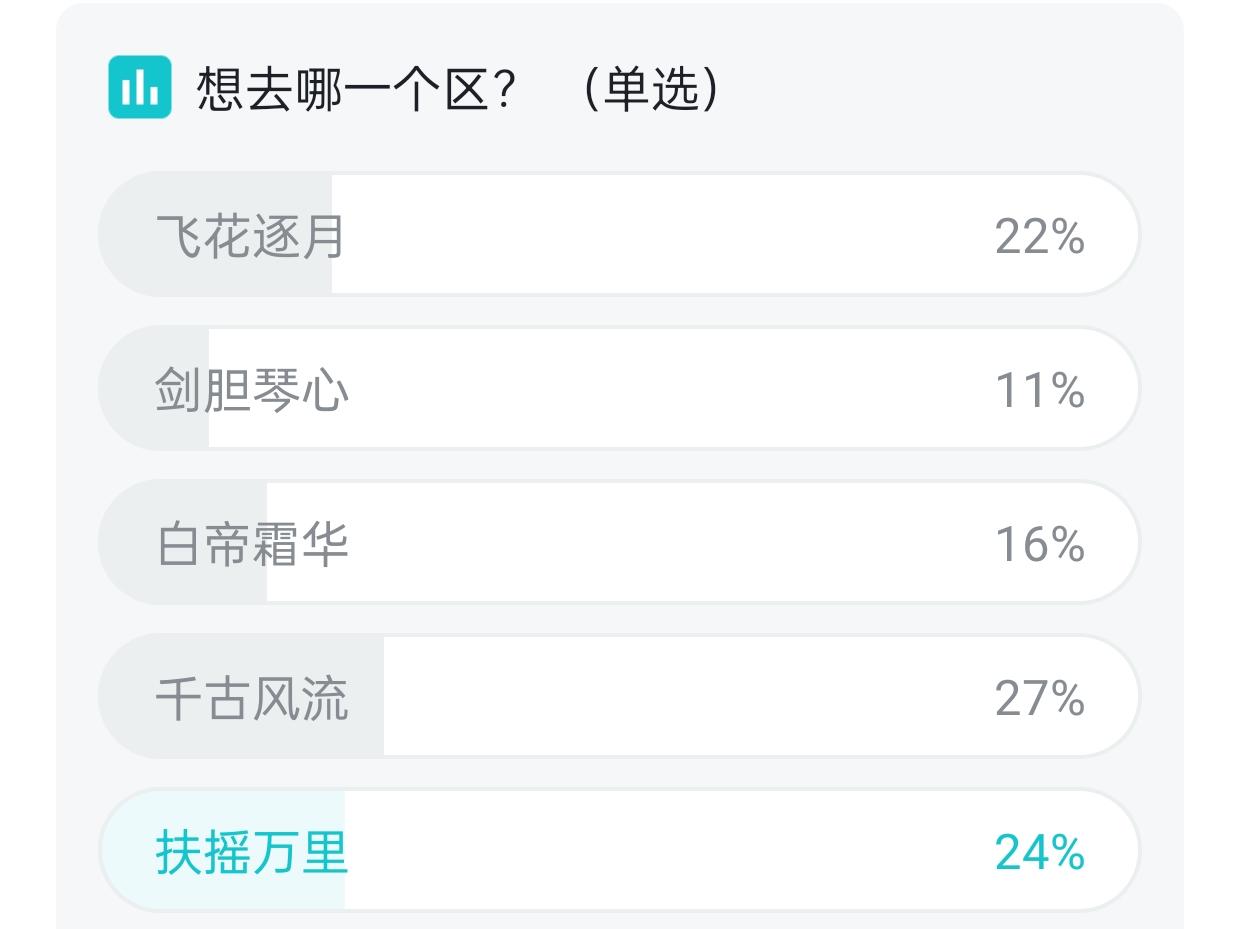The width and height of the screenshot is (1239, 929).
Task: Click the 22% result for 飞花逐月
Action: point(1039,237)
